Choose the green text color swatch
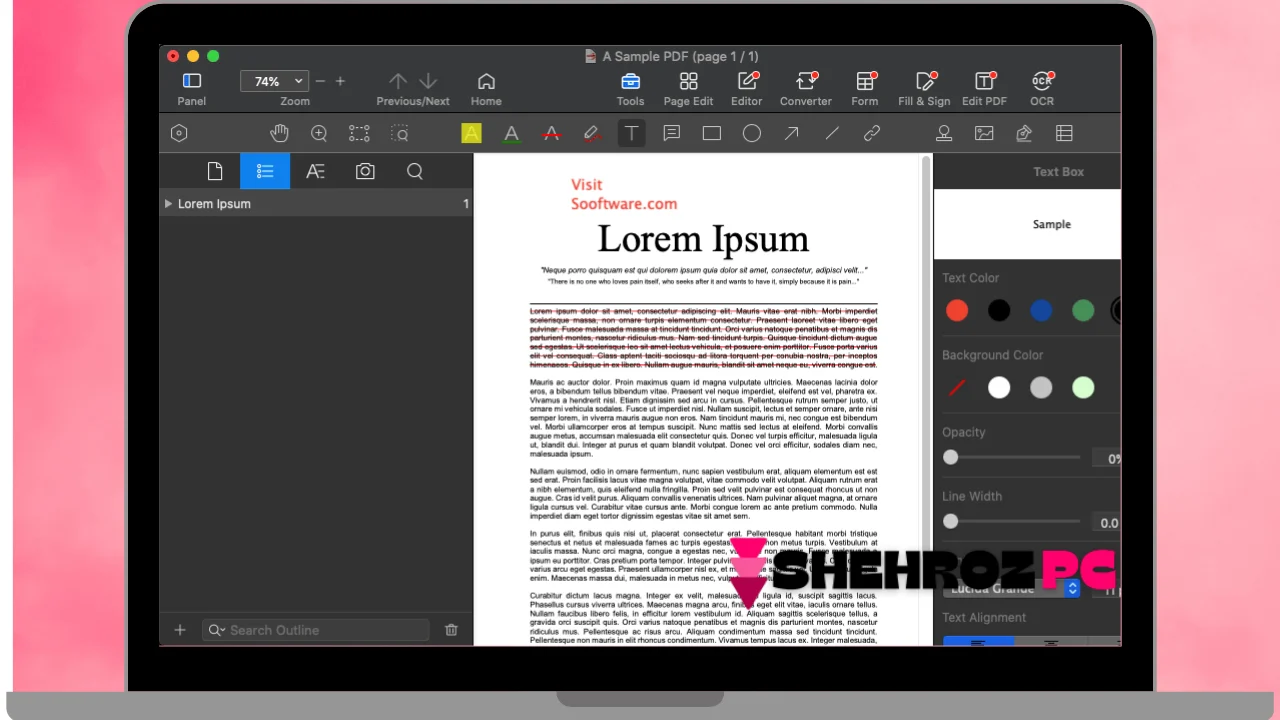 click(x=1083, y=310)
